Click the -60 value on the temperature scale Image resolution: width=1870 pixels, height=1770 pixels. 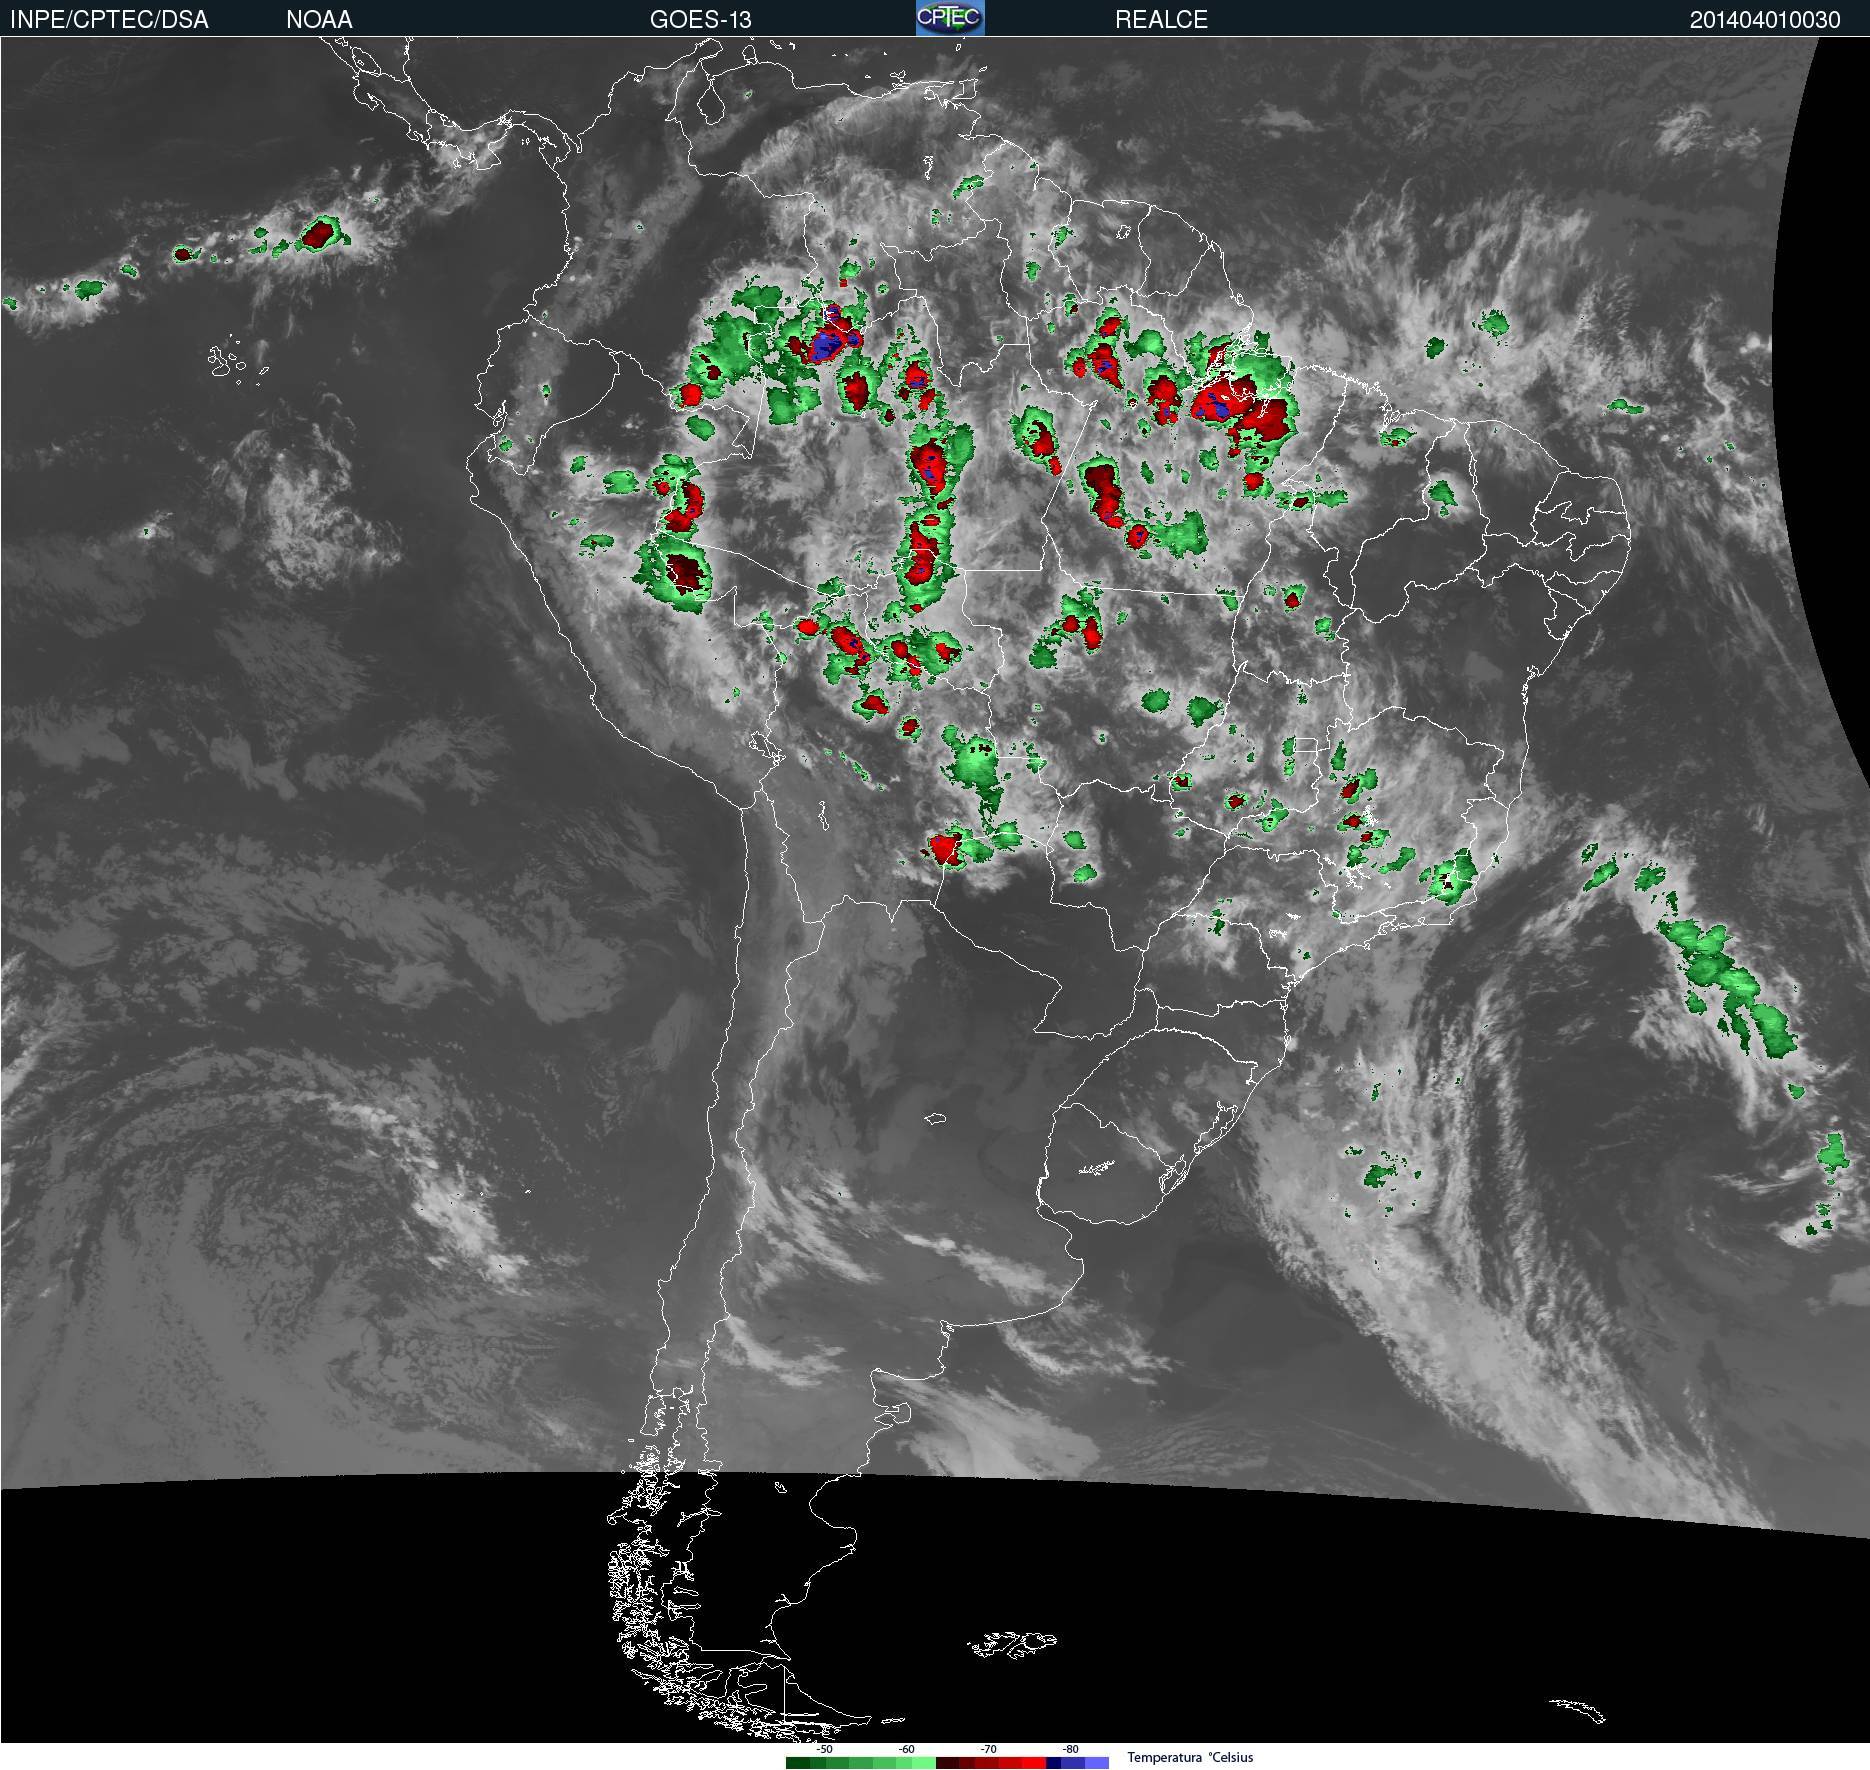[x=906, y=1750]
